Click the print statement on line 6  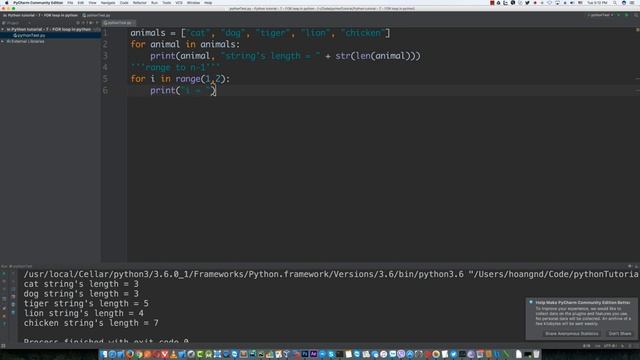pyautogui.click(x=183, y=91)
